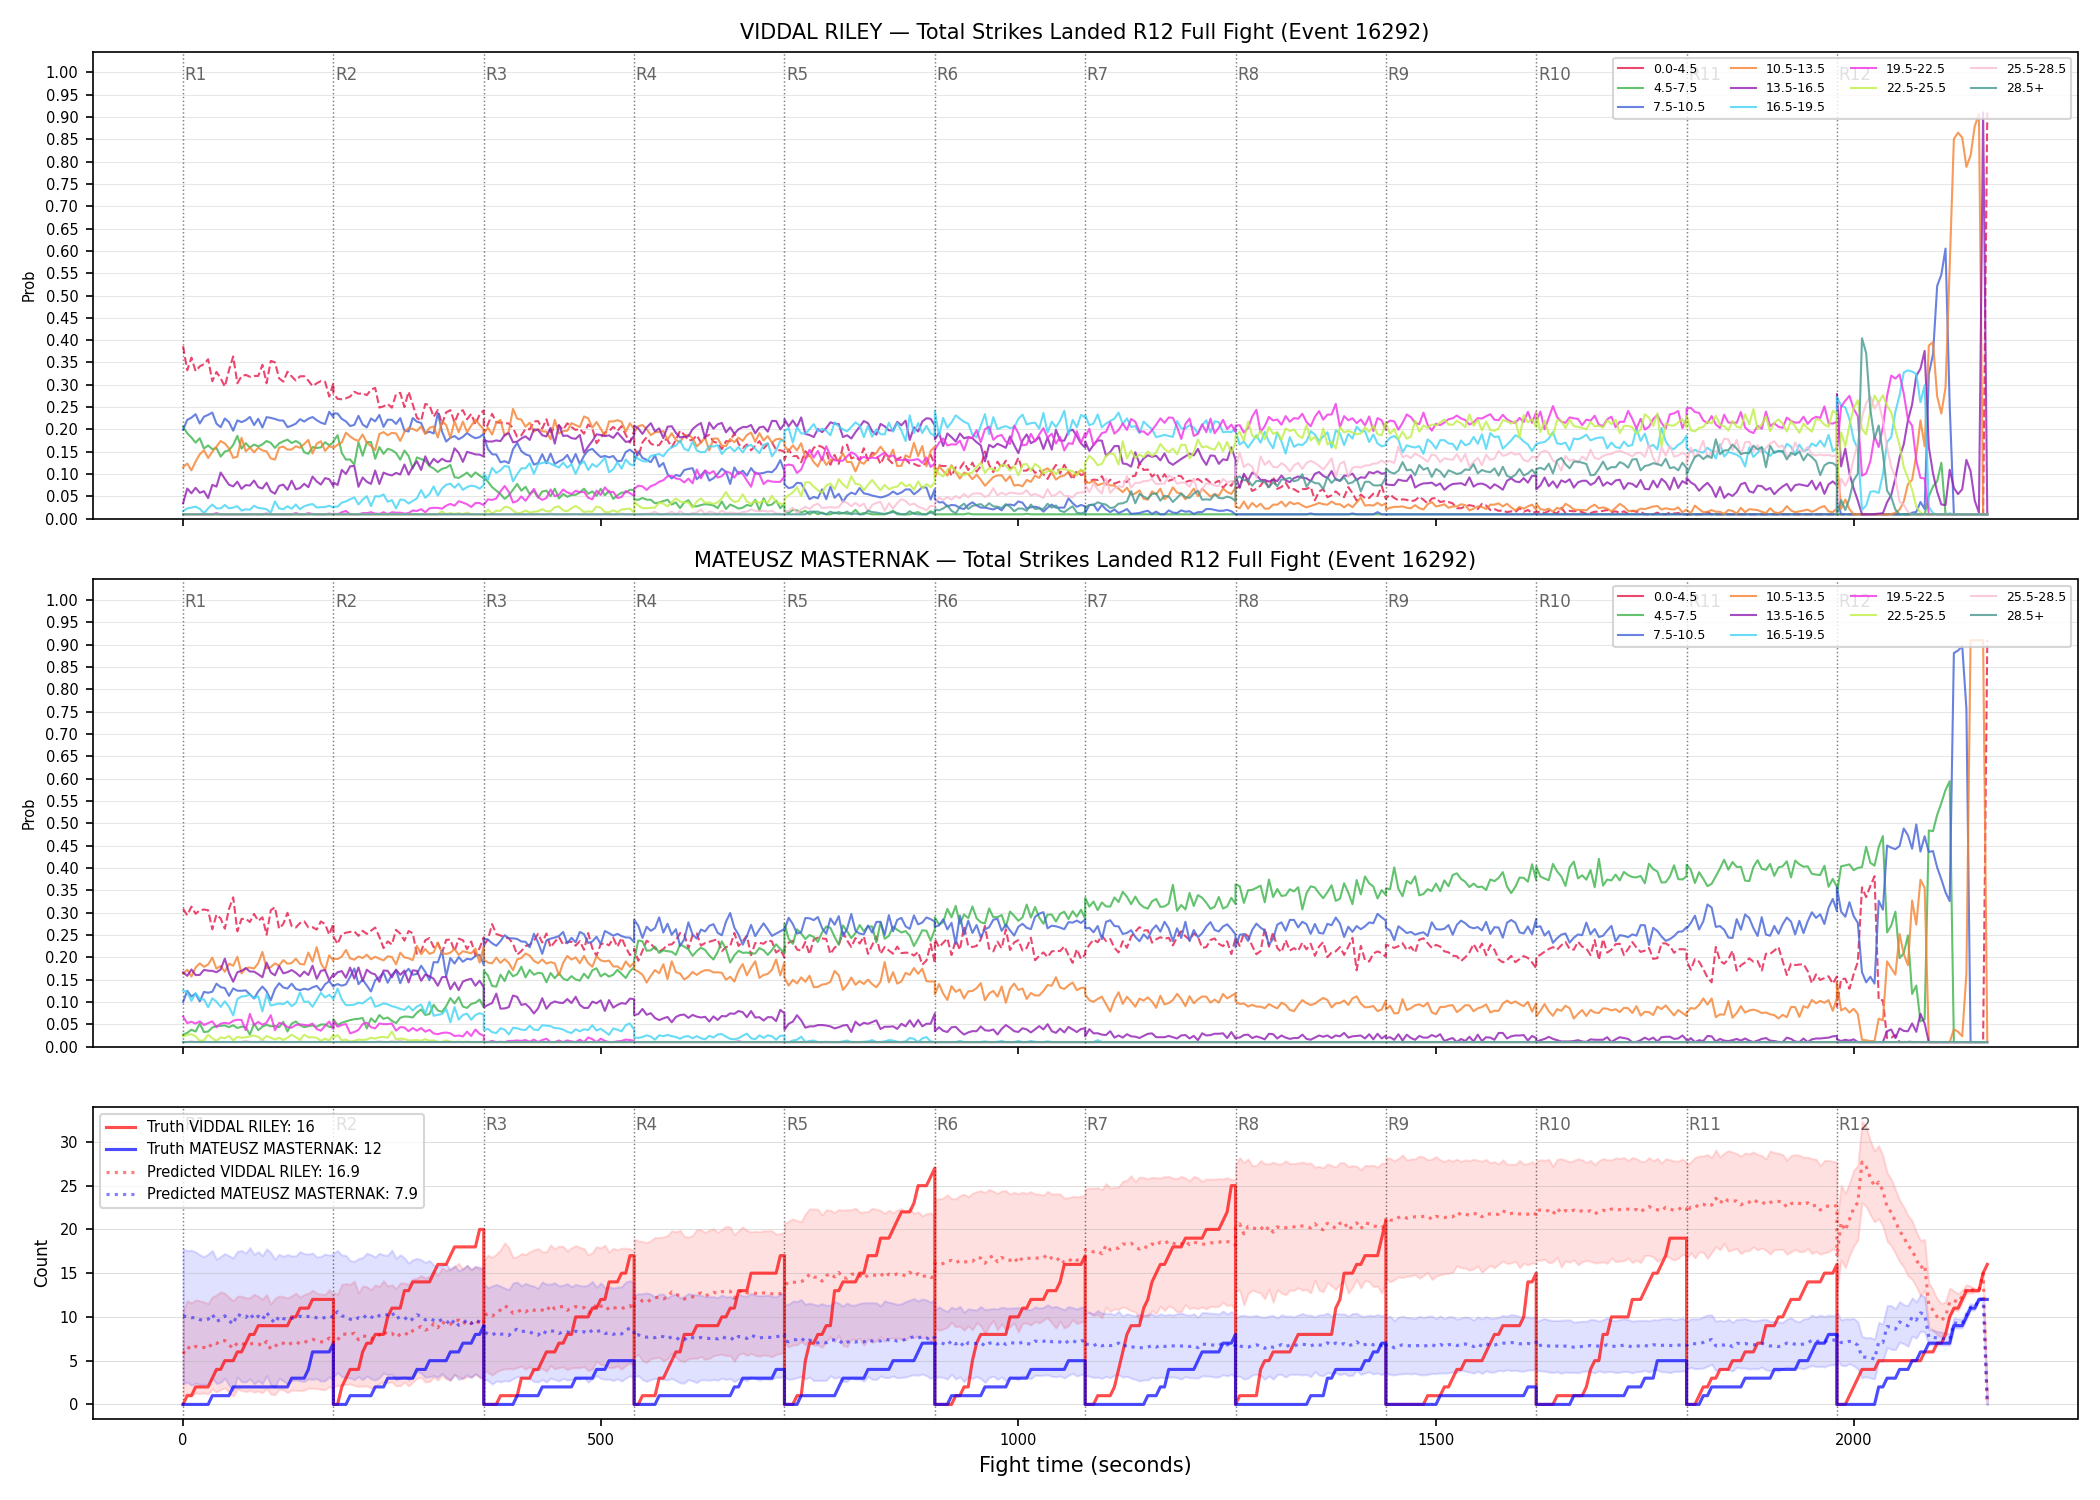Click R6 round marker in Count chart

click(x=947, y=1124)
